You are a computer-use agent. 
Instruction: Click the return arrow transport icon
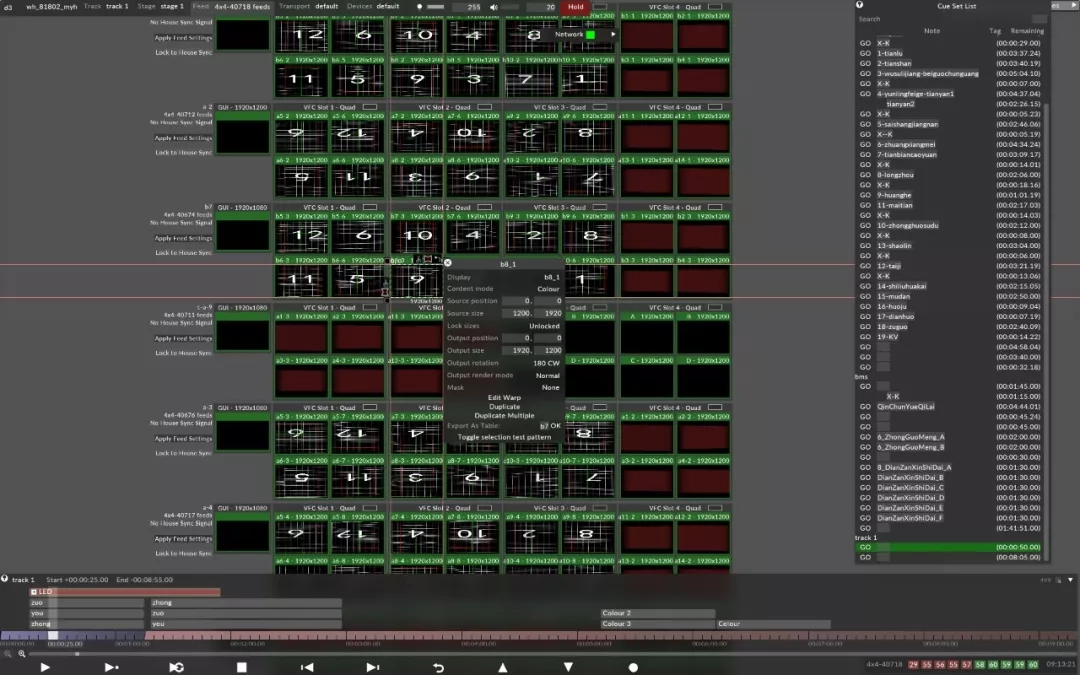tap(438, 667)
